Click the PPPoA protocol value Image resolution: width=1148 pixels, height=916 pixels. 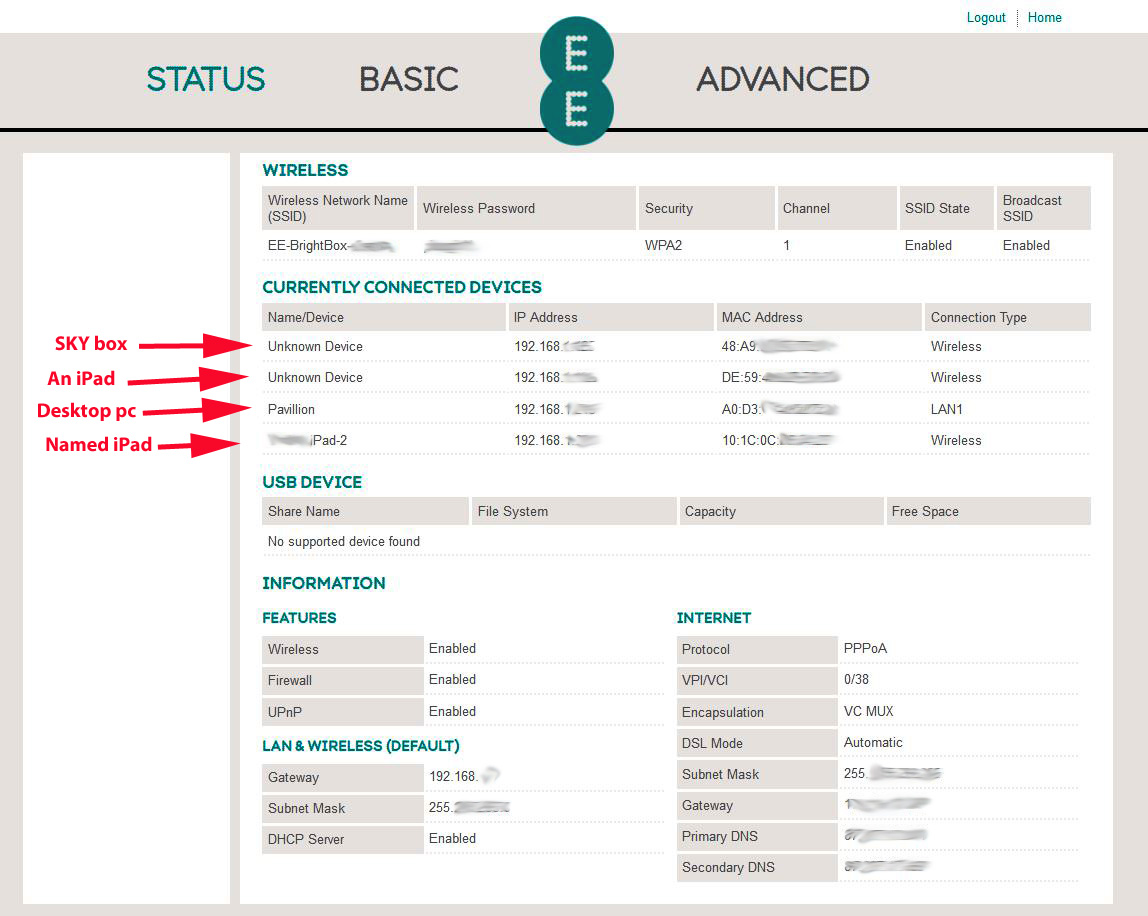[865, 648]
